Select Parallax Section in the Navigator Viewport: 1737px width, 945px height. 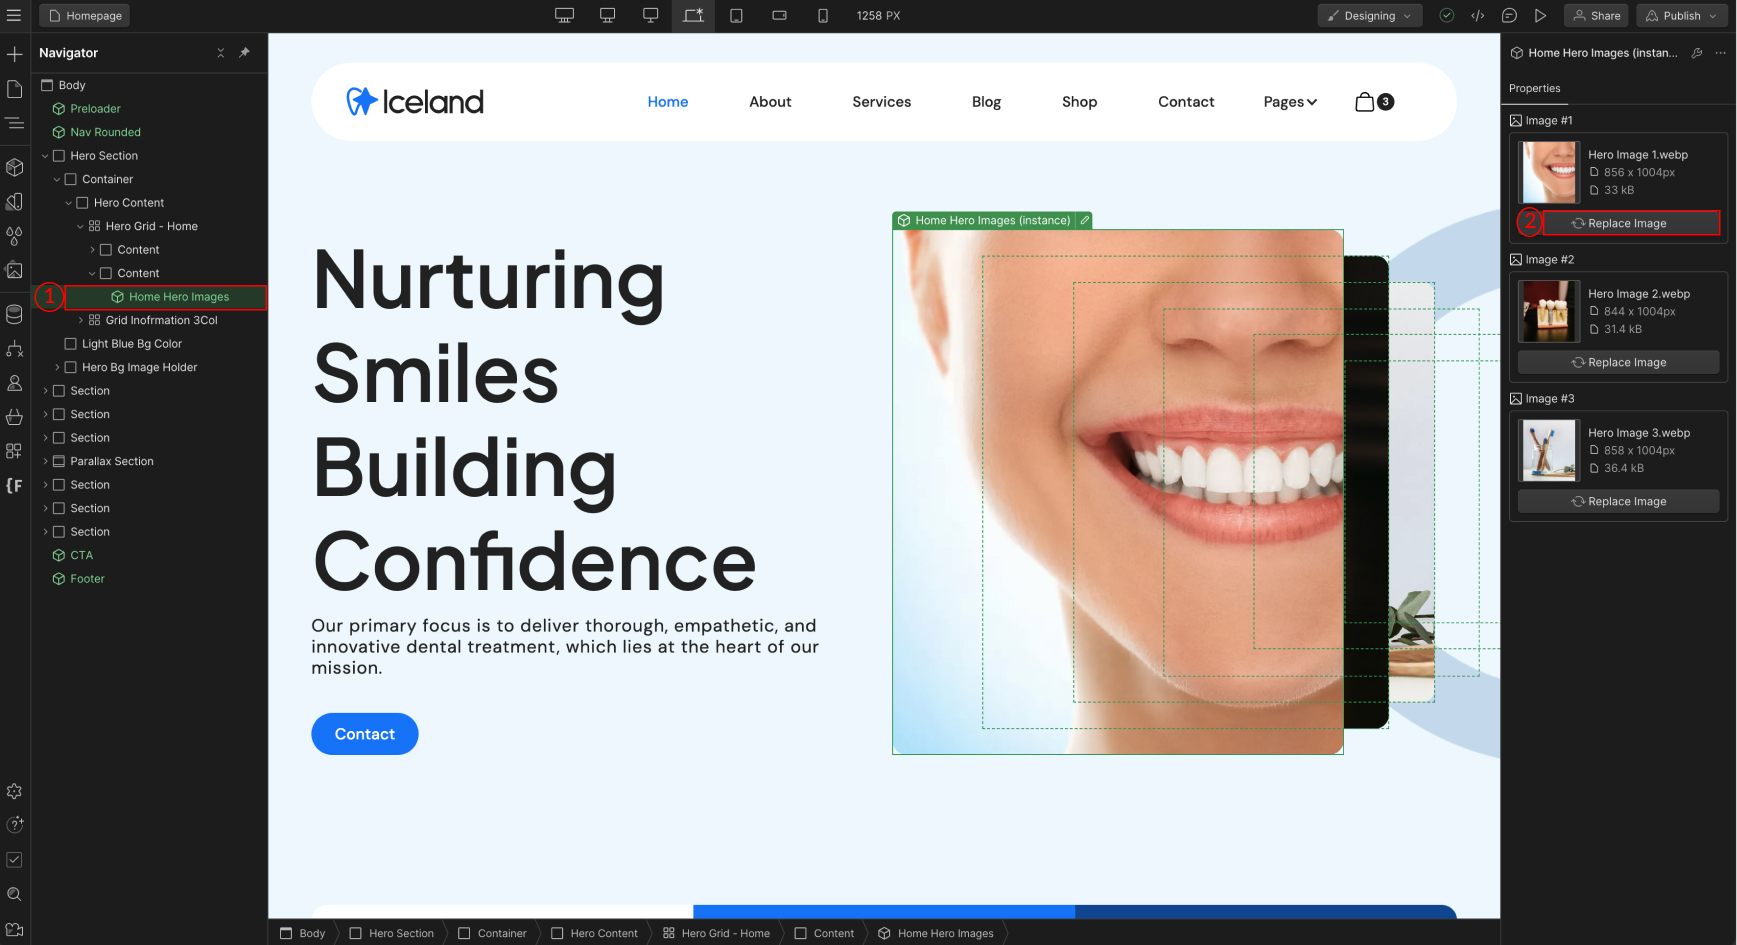[x=111, y=462]
